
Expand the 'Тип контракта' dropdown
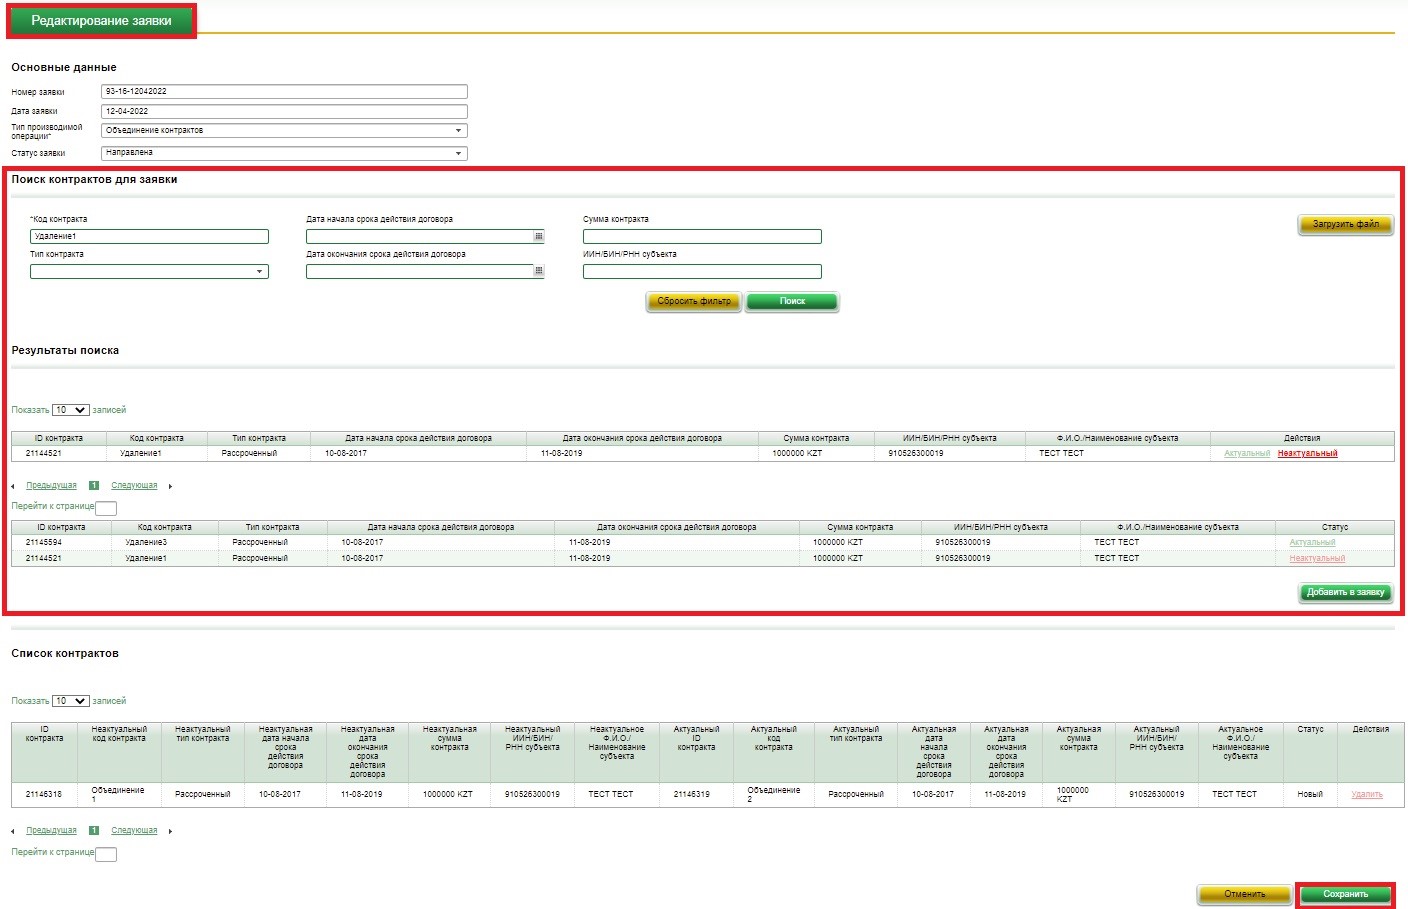tap(259, 272)
